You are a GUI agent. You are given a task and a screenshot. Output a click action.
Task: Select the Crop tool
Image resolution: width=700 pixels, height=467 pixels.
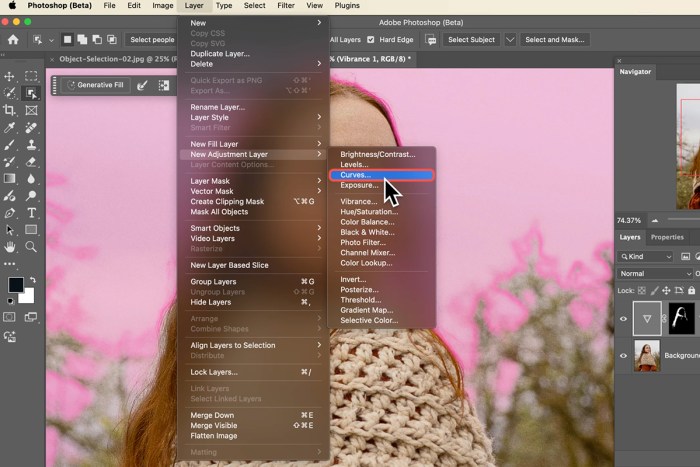tap(9, 110)
